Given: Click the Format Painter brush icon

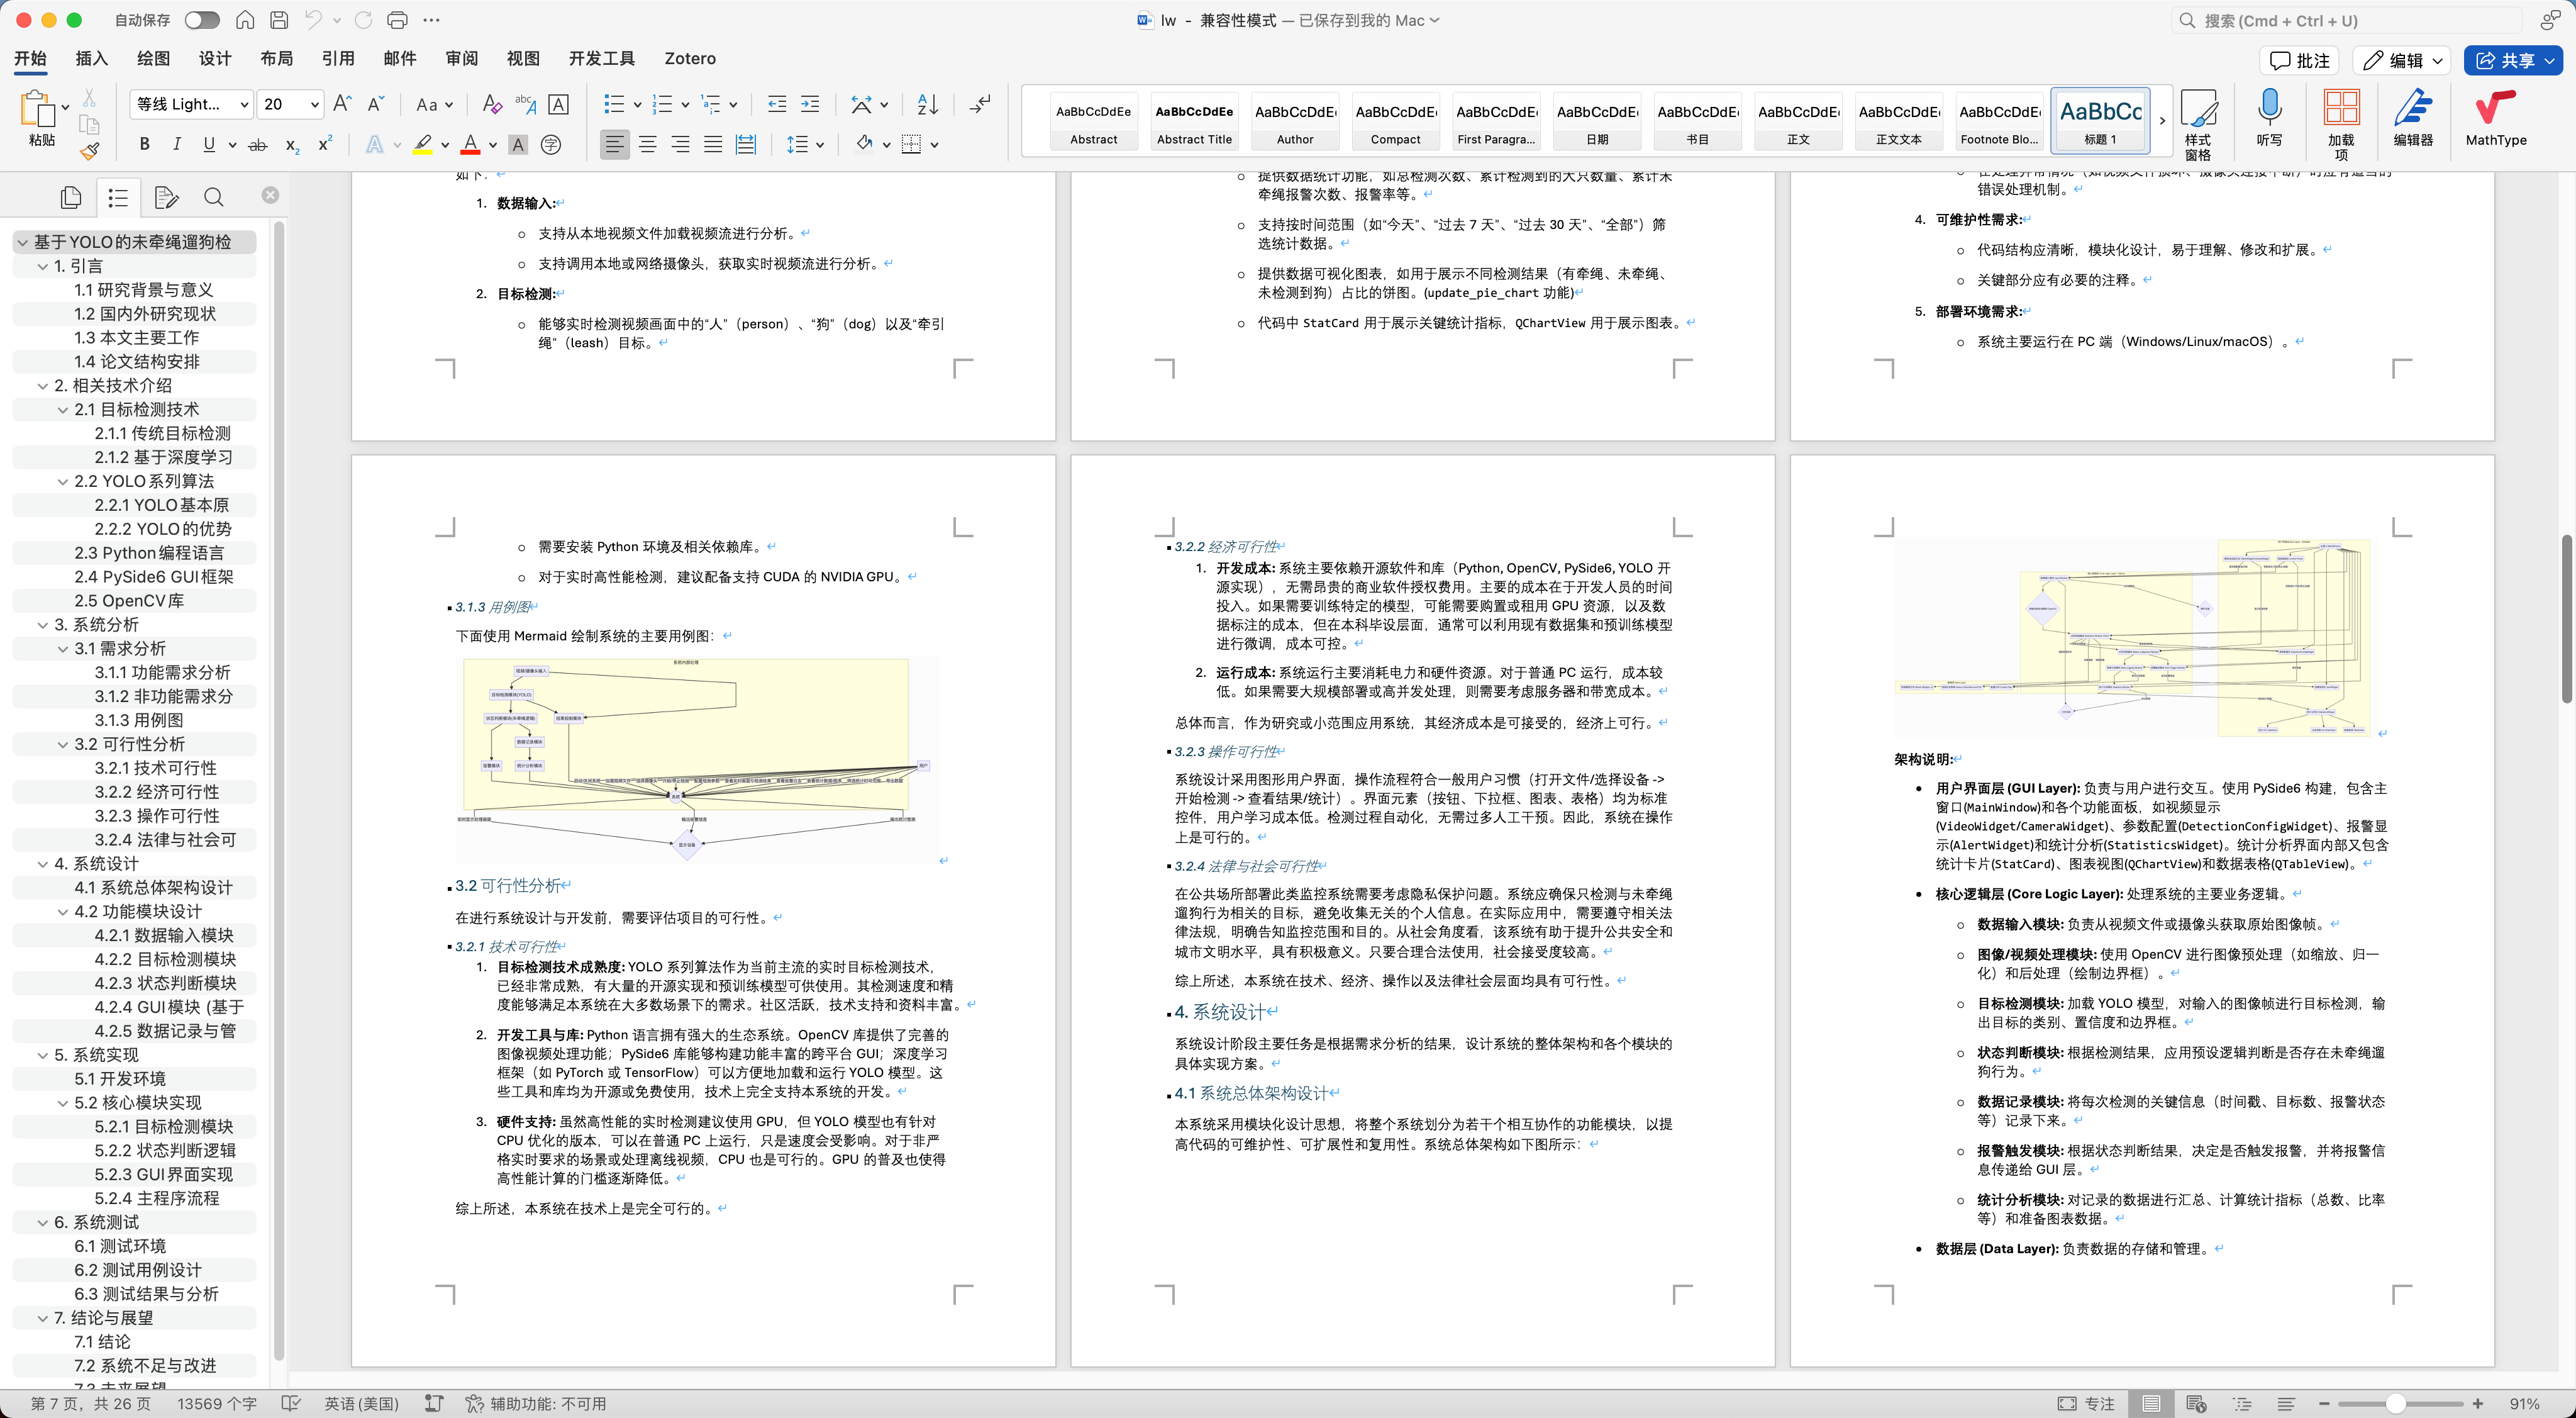Looking at the screenshot, I should (x=90, y=152).
